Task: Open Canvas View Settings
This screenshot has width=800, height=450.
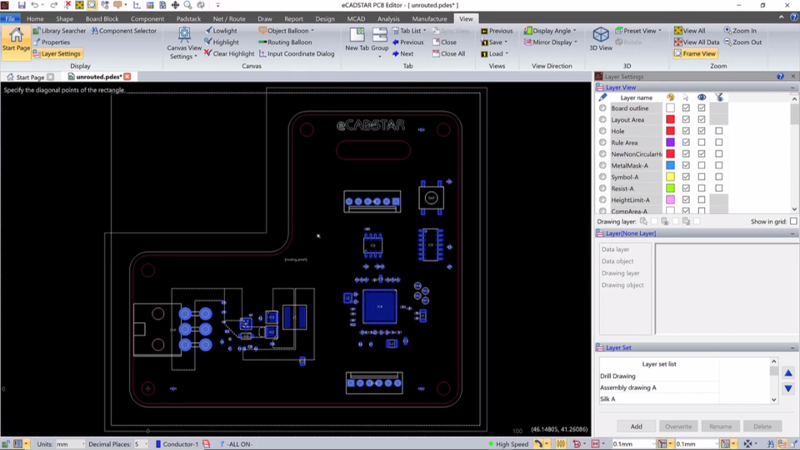Action: click(184, 43)
